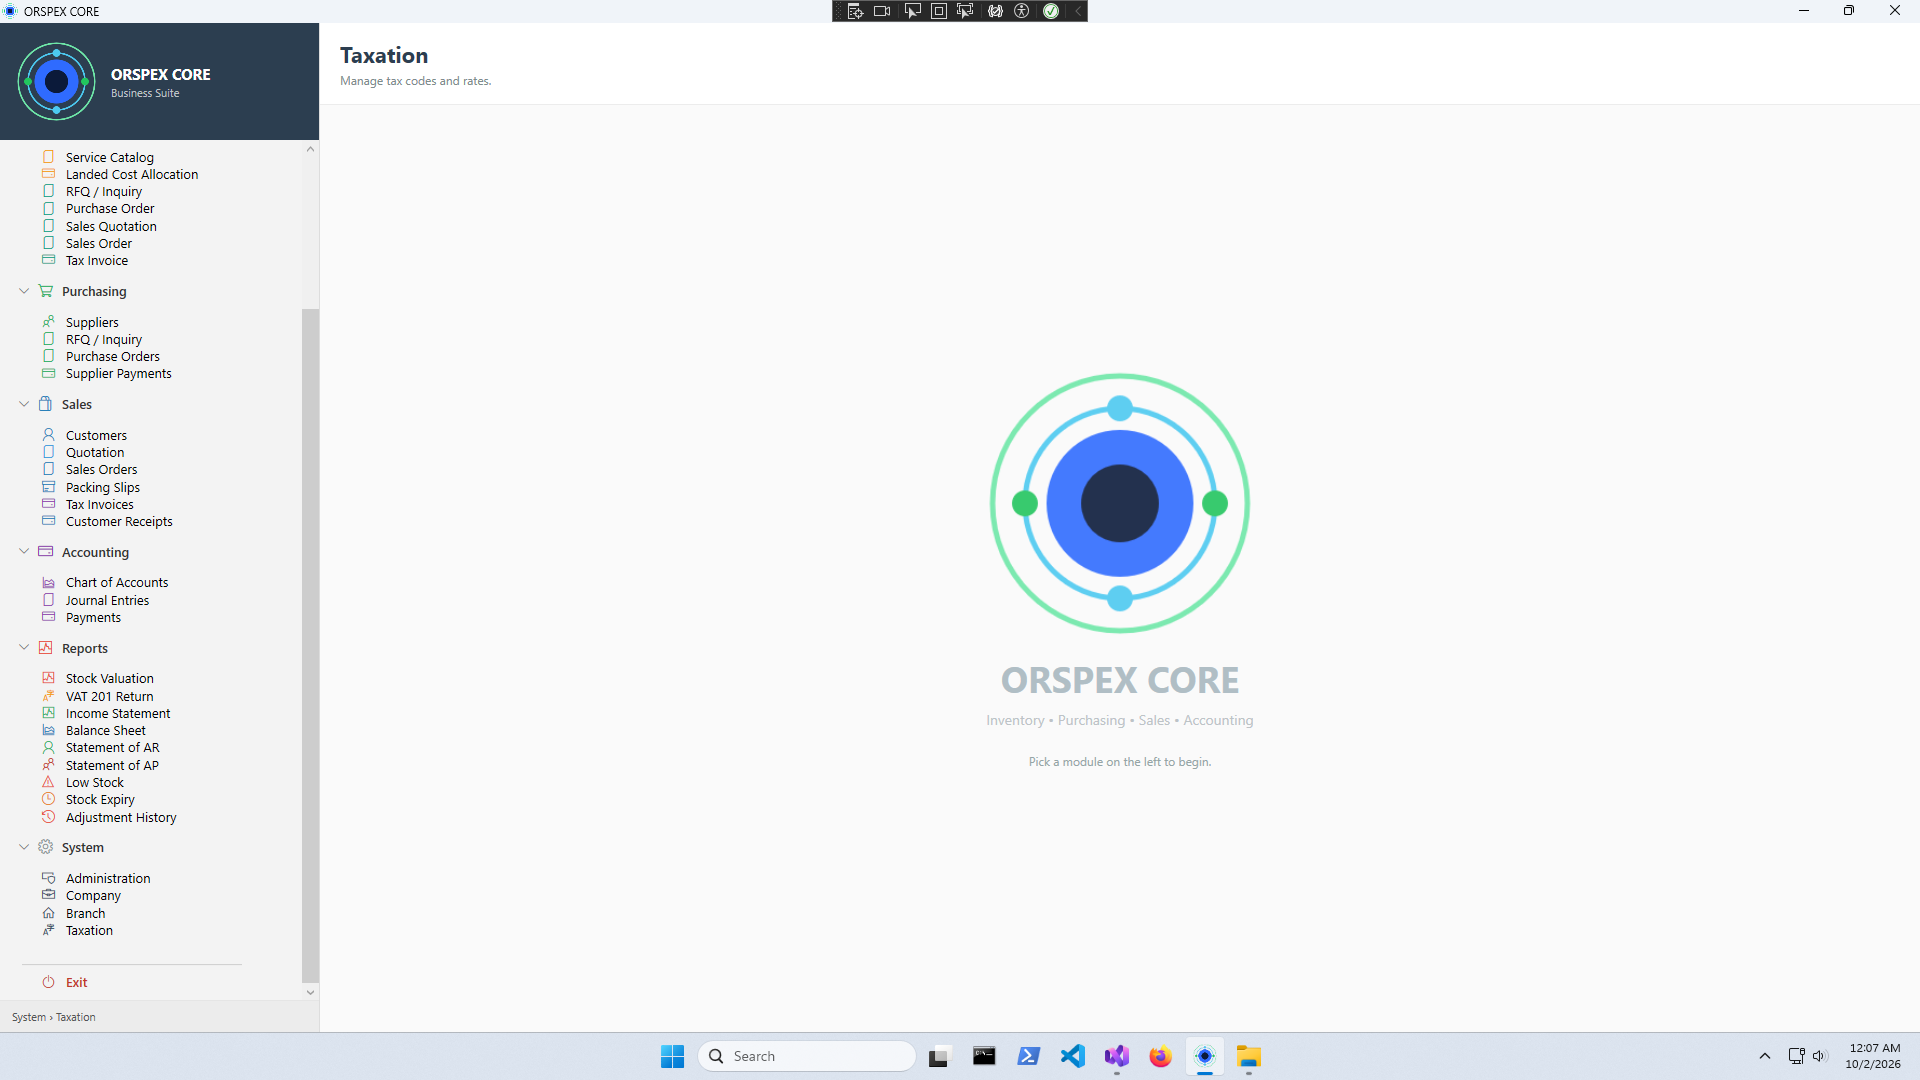Click the Supplier Payments icon

pyautogui.click(x=48, y=373)
